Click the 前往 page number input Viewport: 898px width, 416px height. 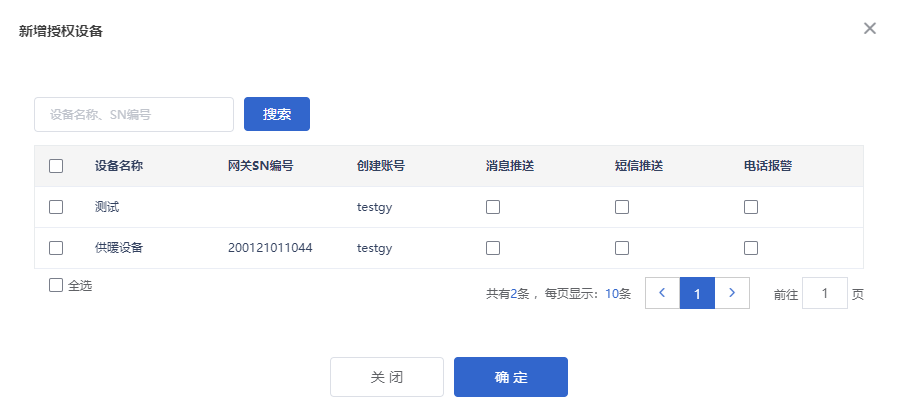pos(825,293)
